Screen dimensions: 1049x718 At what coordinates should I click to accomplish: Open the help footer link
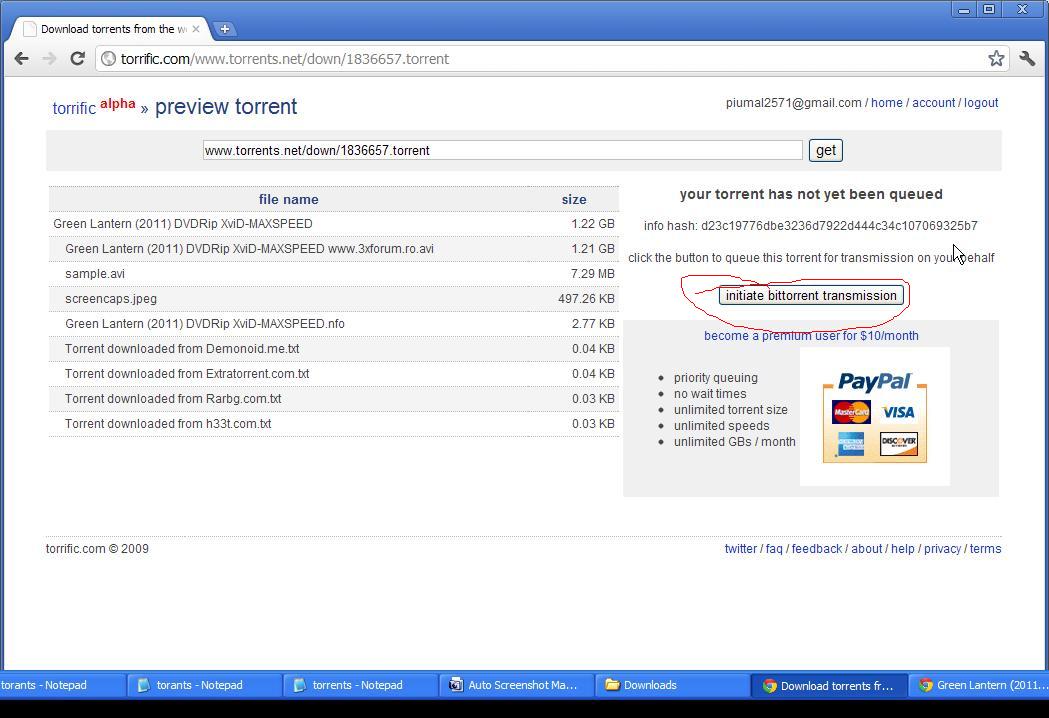click(902, 549)
